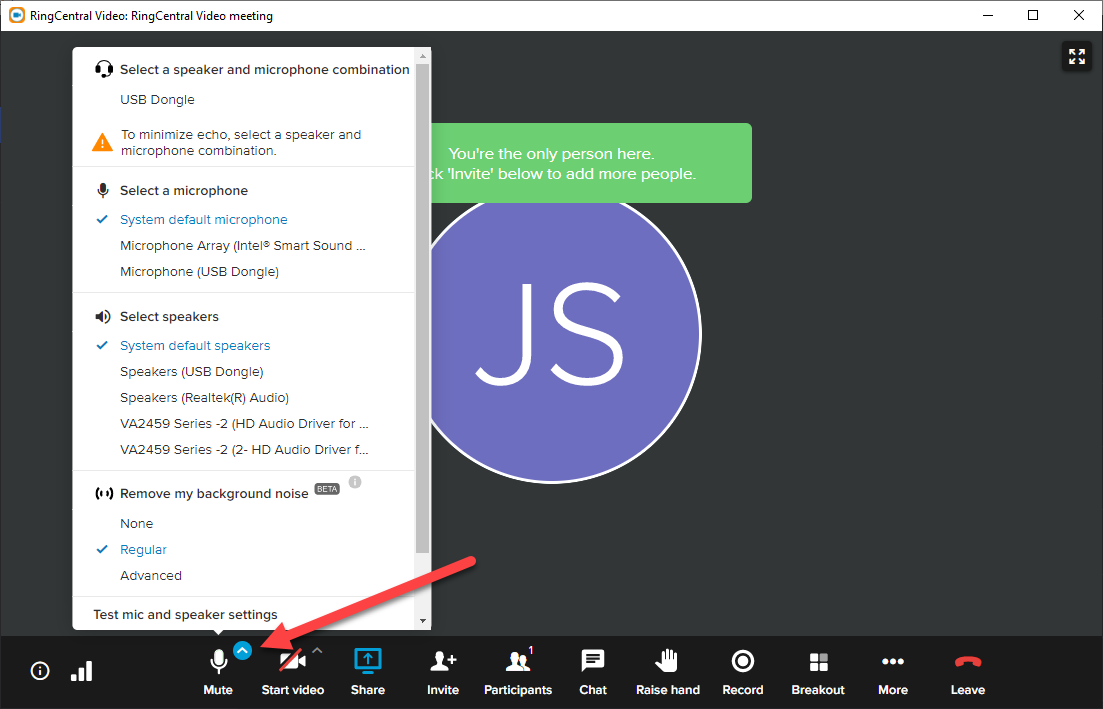This screenshot has height=709, width=1103.
Task: Minimize the RingCentral Video window
Action: click(x=988, y=15)
